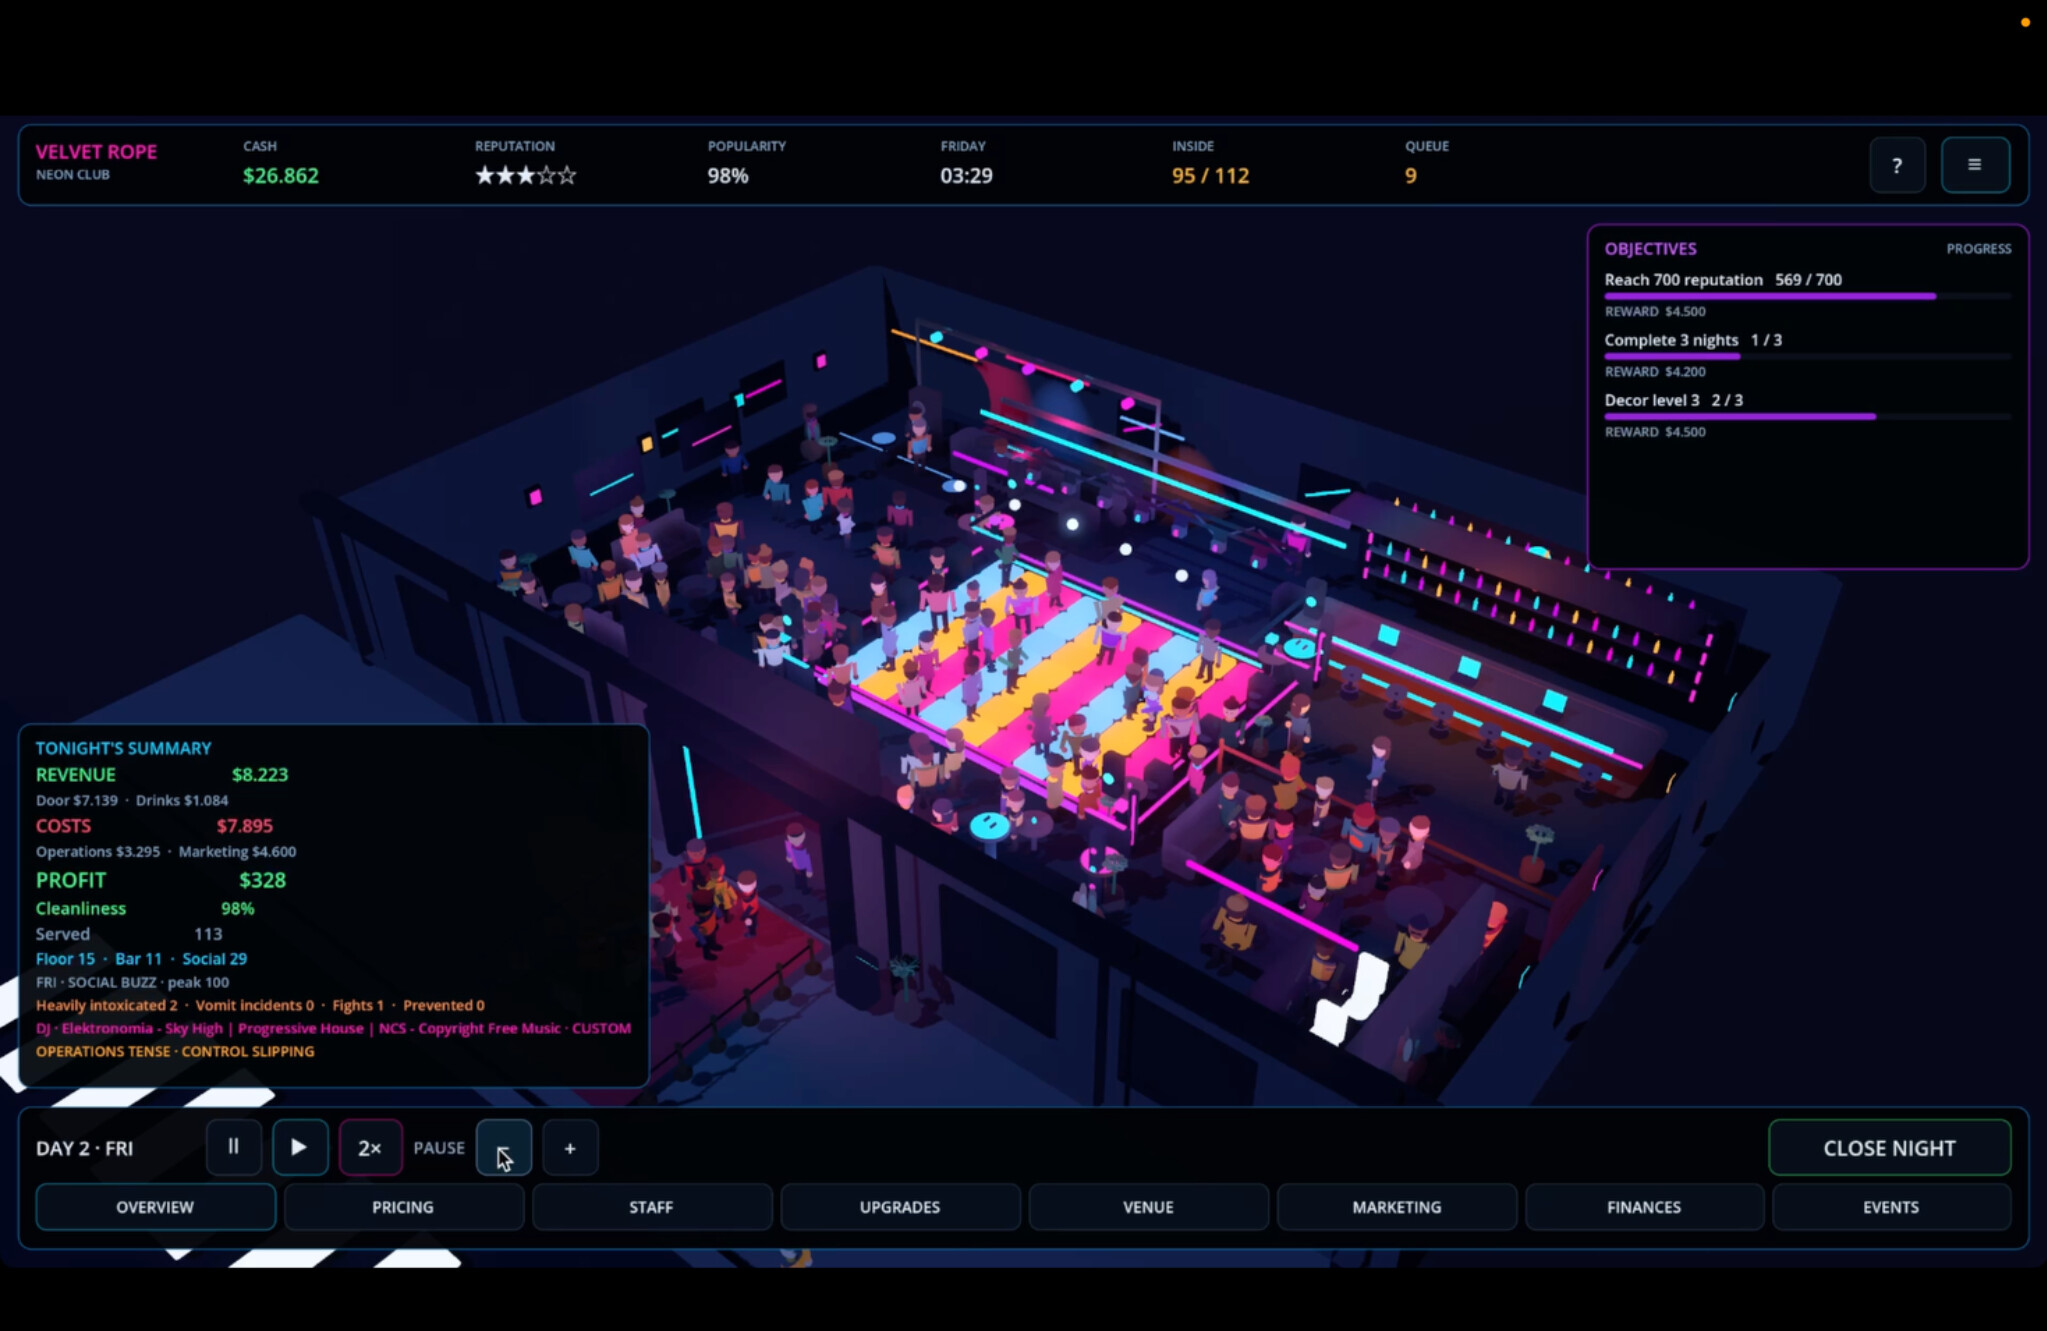The image size is (2047, 1331).
Task: Click the OBJECTIVES panel heading
Action: click(1651, 248)
